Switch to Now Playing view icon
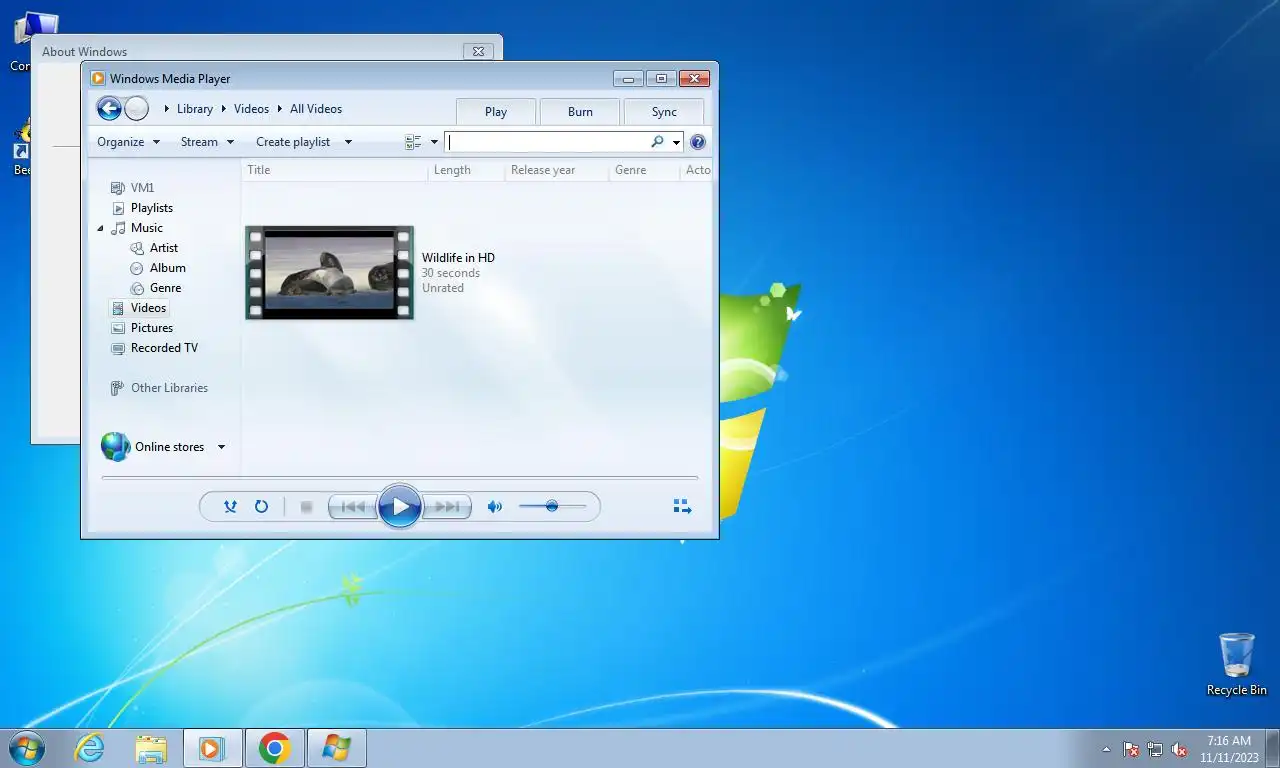 pos(682,507)
